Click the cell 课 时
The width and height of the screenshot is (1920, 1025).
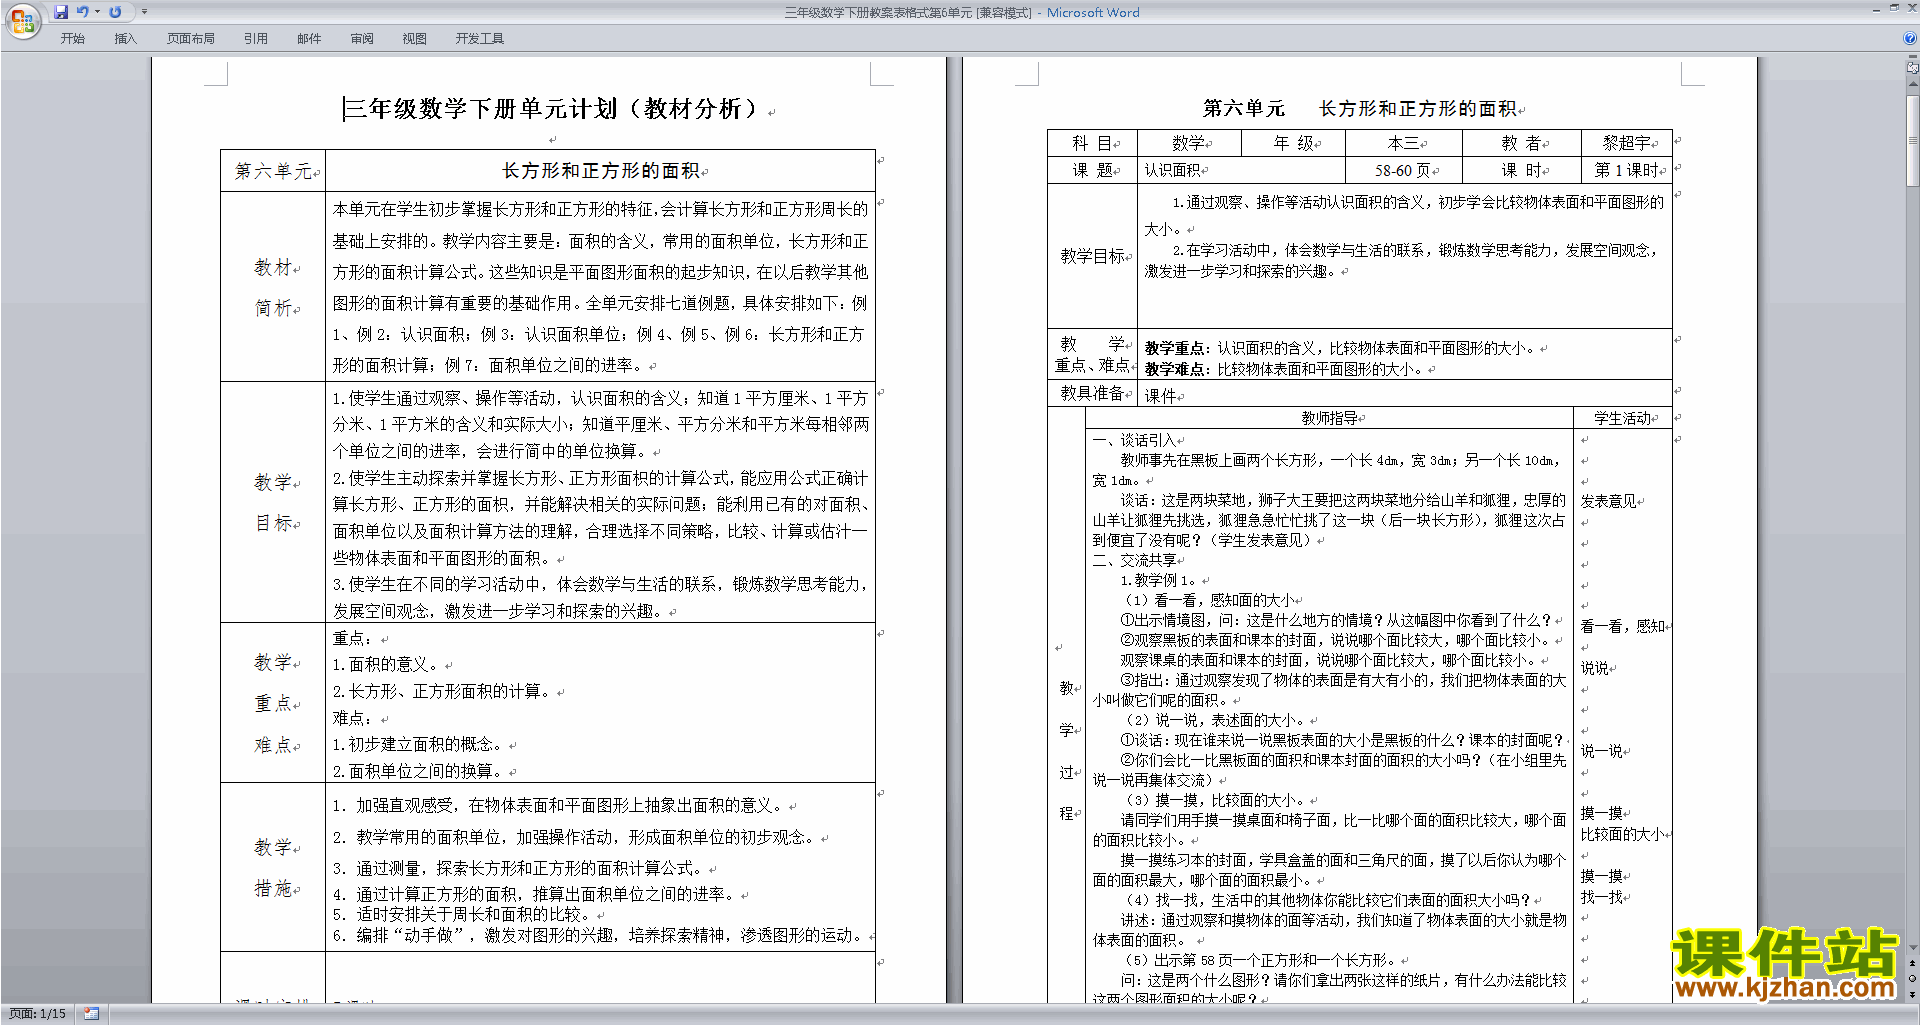1522,170
